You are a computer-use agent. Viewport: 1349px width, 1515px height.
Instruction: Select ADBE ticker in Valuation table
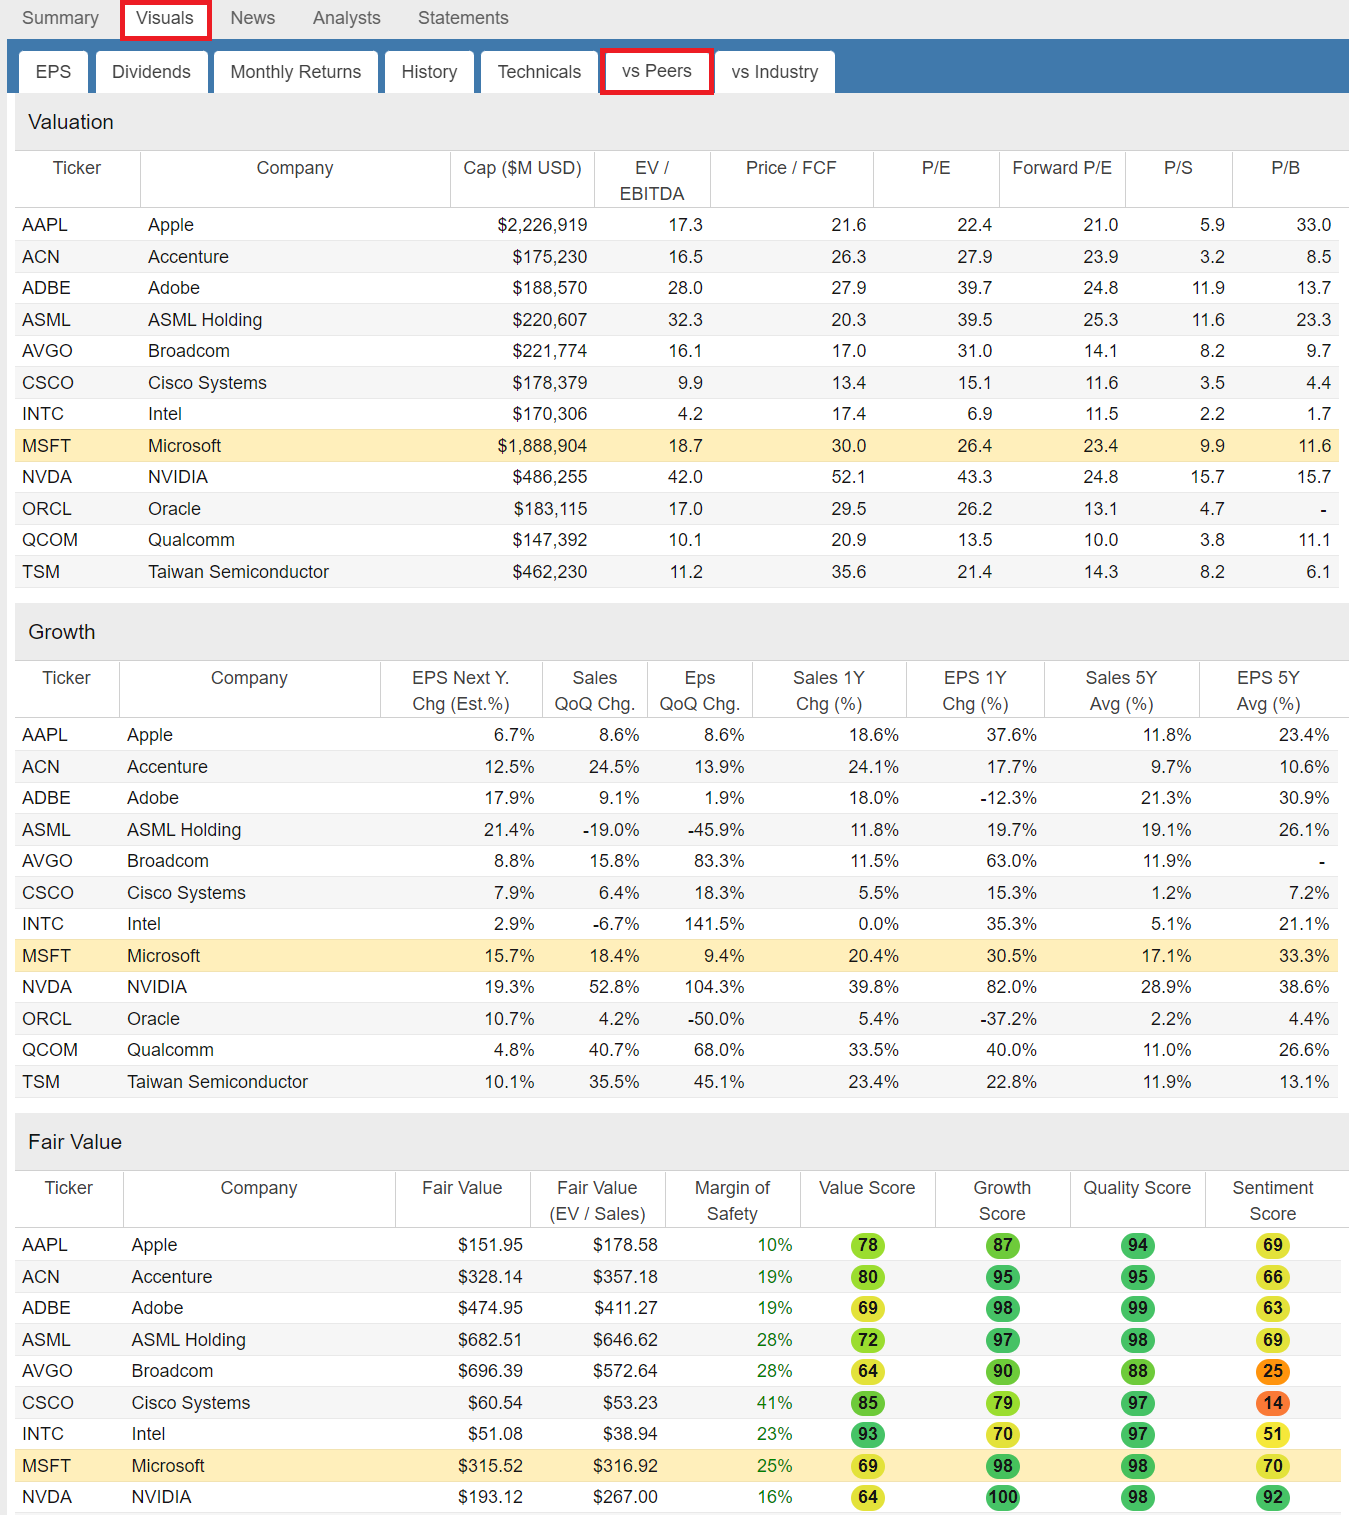pos(46,288)
